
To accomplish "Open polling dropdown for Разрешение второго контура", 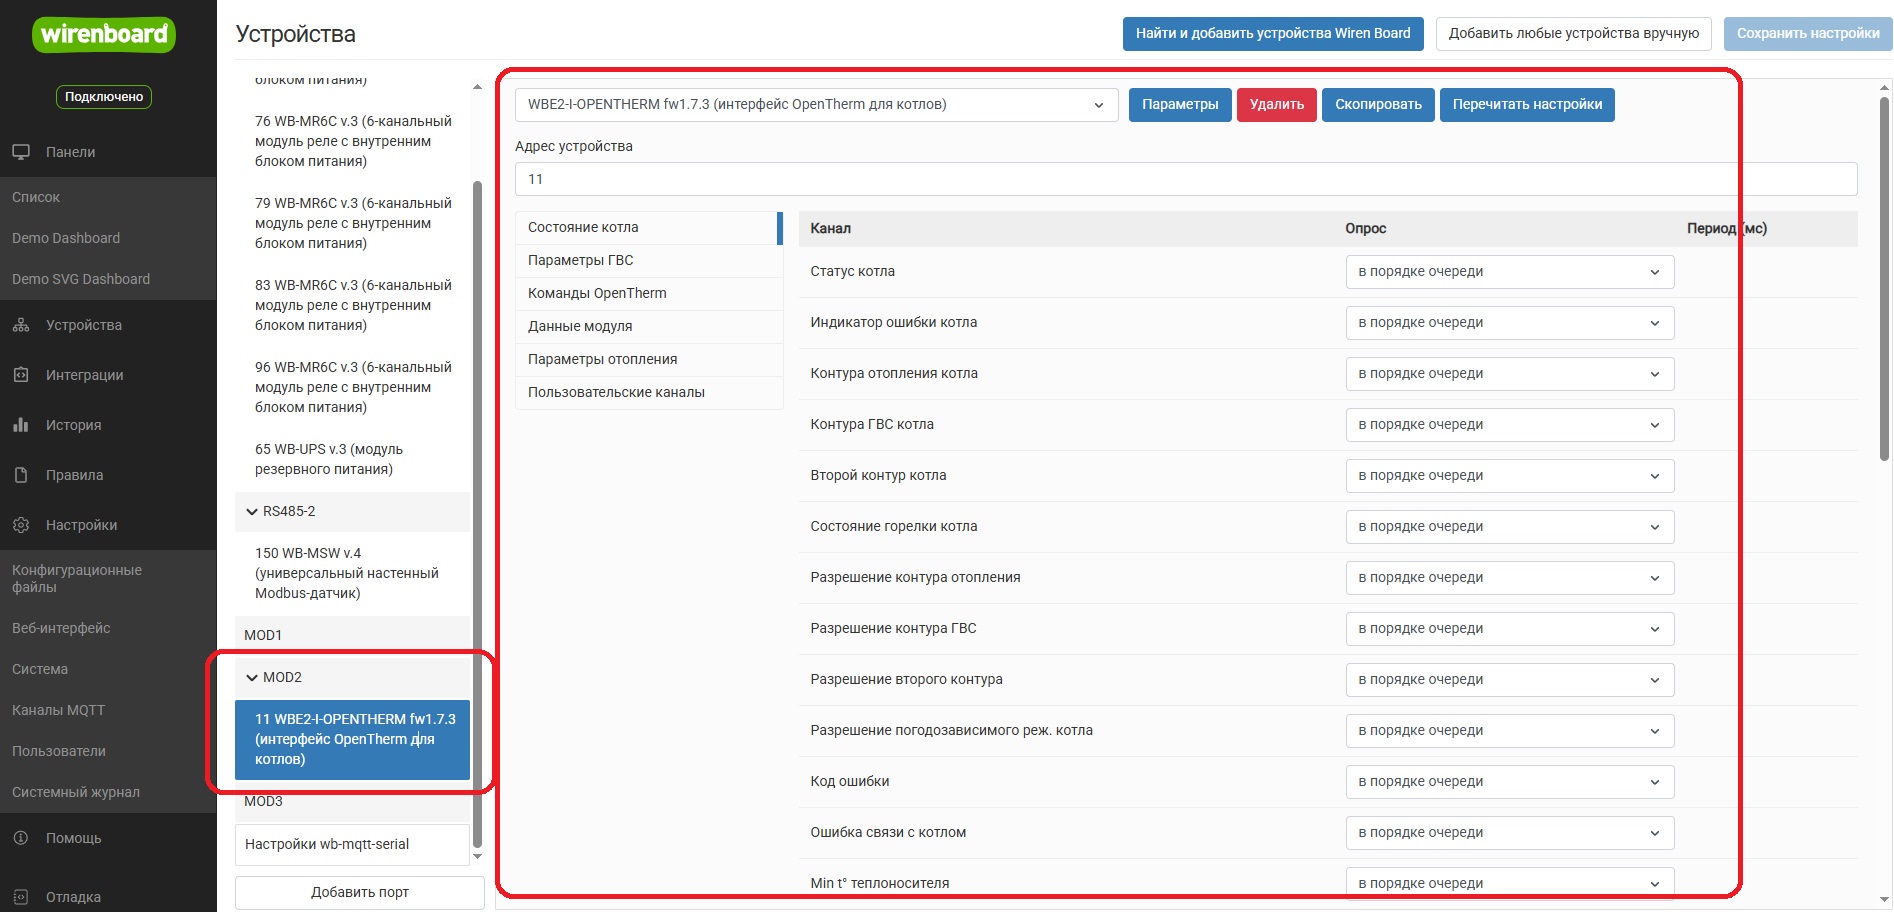I will [1510, 680].
